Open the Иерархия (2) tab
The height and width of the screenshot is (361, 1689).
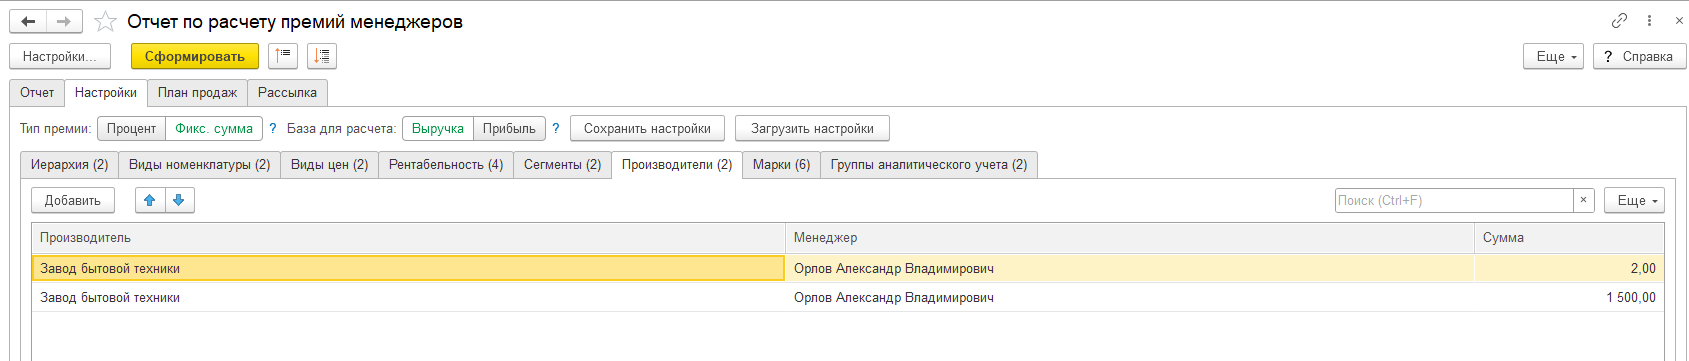point(69,164)
